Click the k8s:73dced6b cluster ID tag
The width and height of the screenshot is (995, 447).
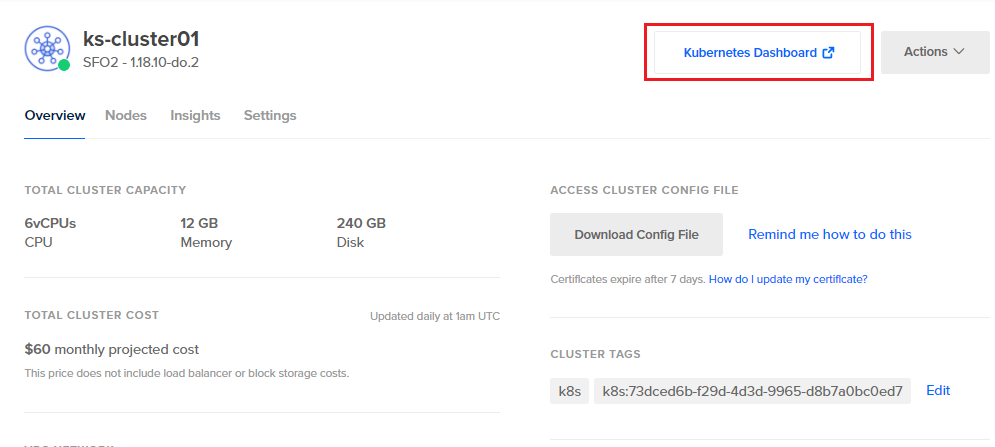coord(752,391)
